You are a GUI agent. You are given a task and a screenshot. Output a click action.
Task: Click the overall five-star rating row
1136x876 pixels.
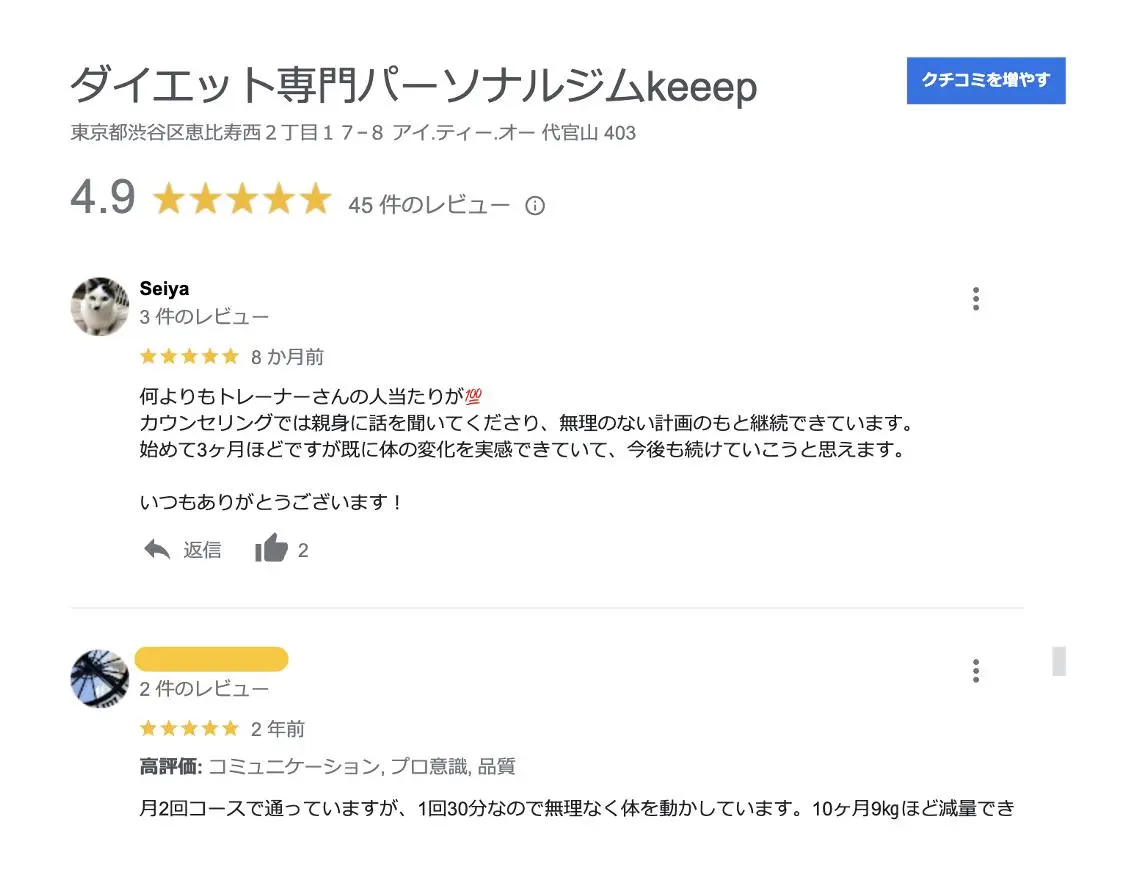(243, 199)
